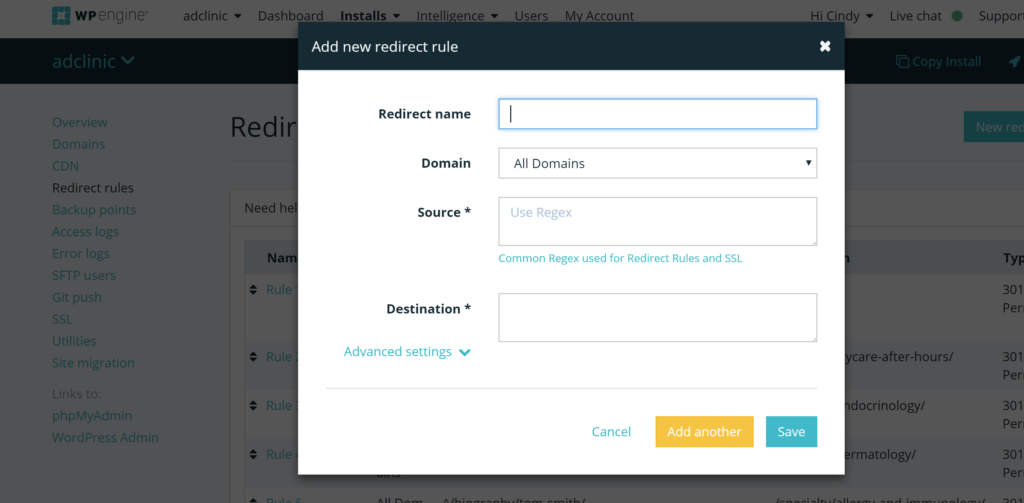Open Live chat
The width and height of the screenshot is (1024, 503).
[916, 16]
